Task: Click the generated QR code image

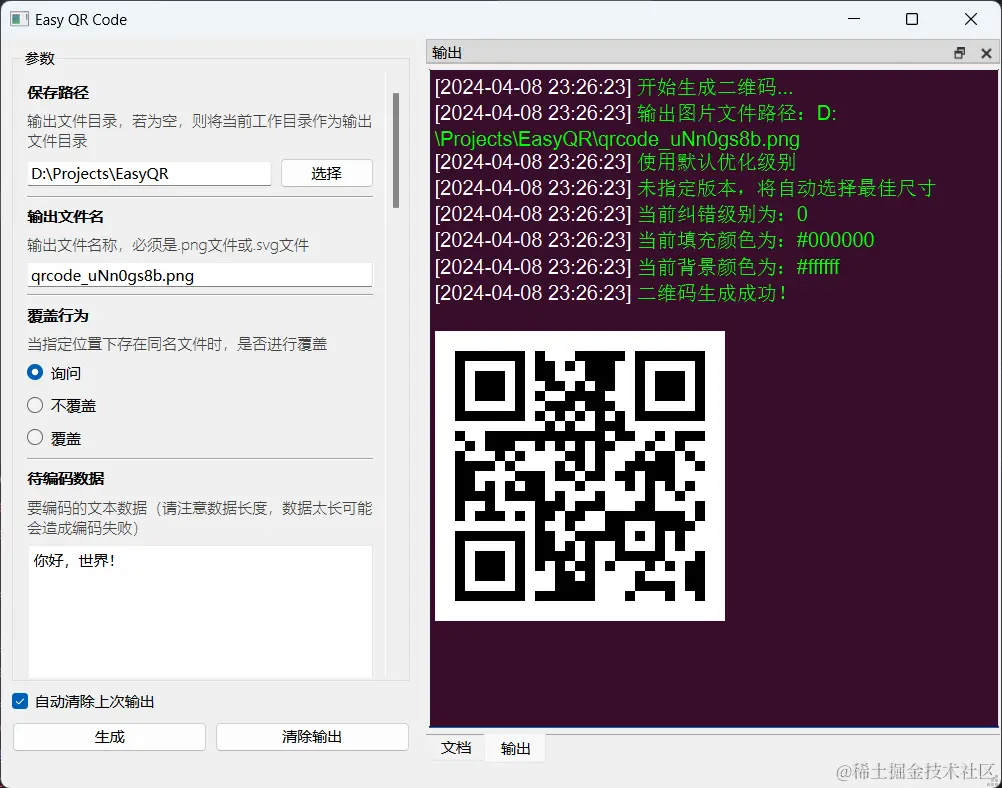Action: click(x=580, y=475)
